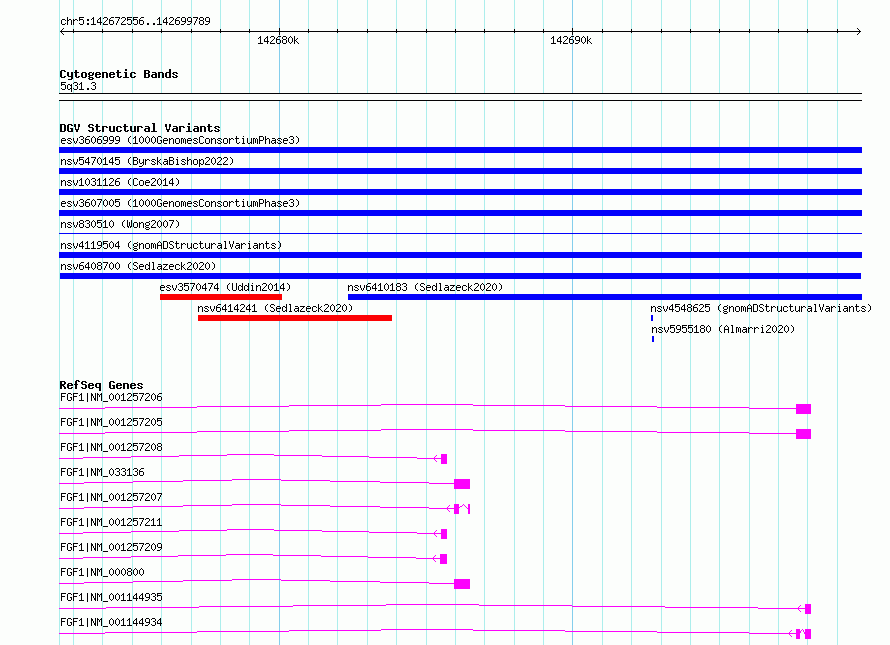The image size is (890, 645).
Task: Click the nsv4548625 gnomADStructuralVariants label
Action: coord(761,308)
